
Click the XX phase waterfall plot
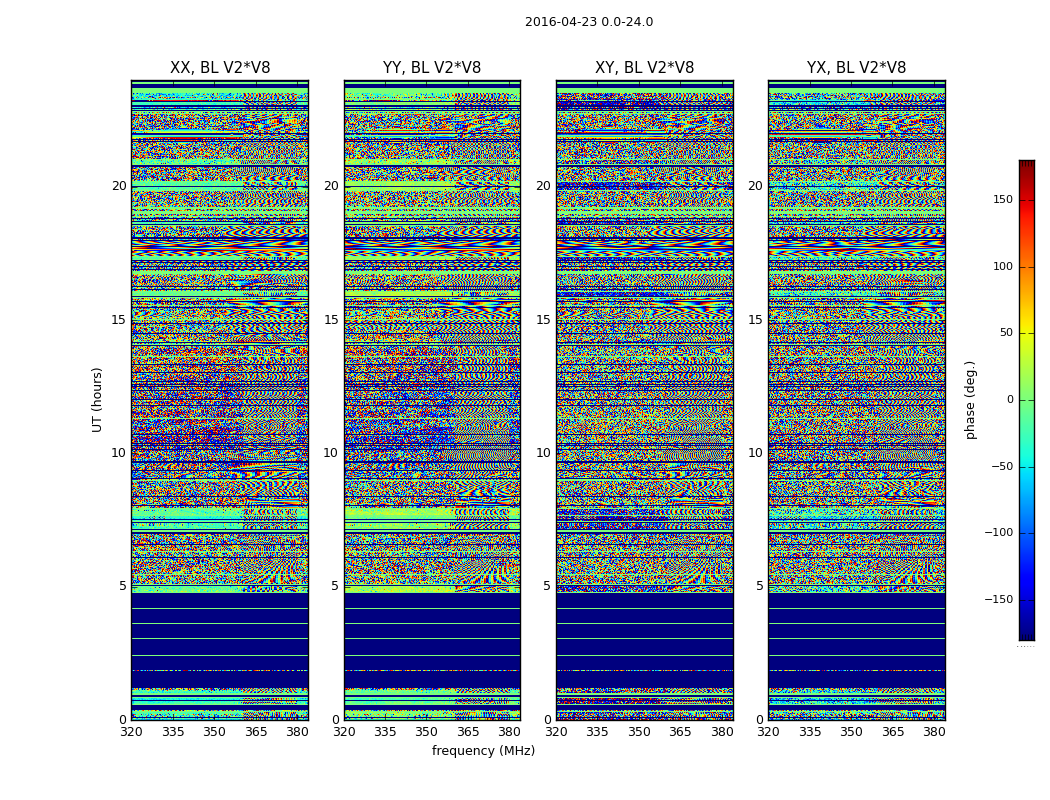[220, 400]
